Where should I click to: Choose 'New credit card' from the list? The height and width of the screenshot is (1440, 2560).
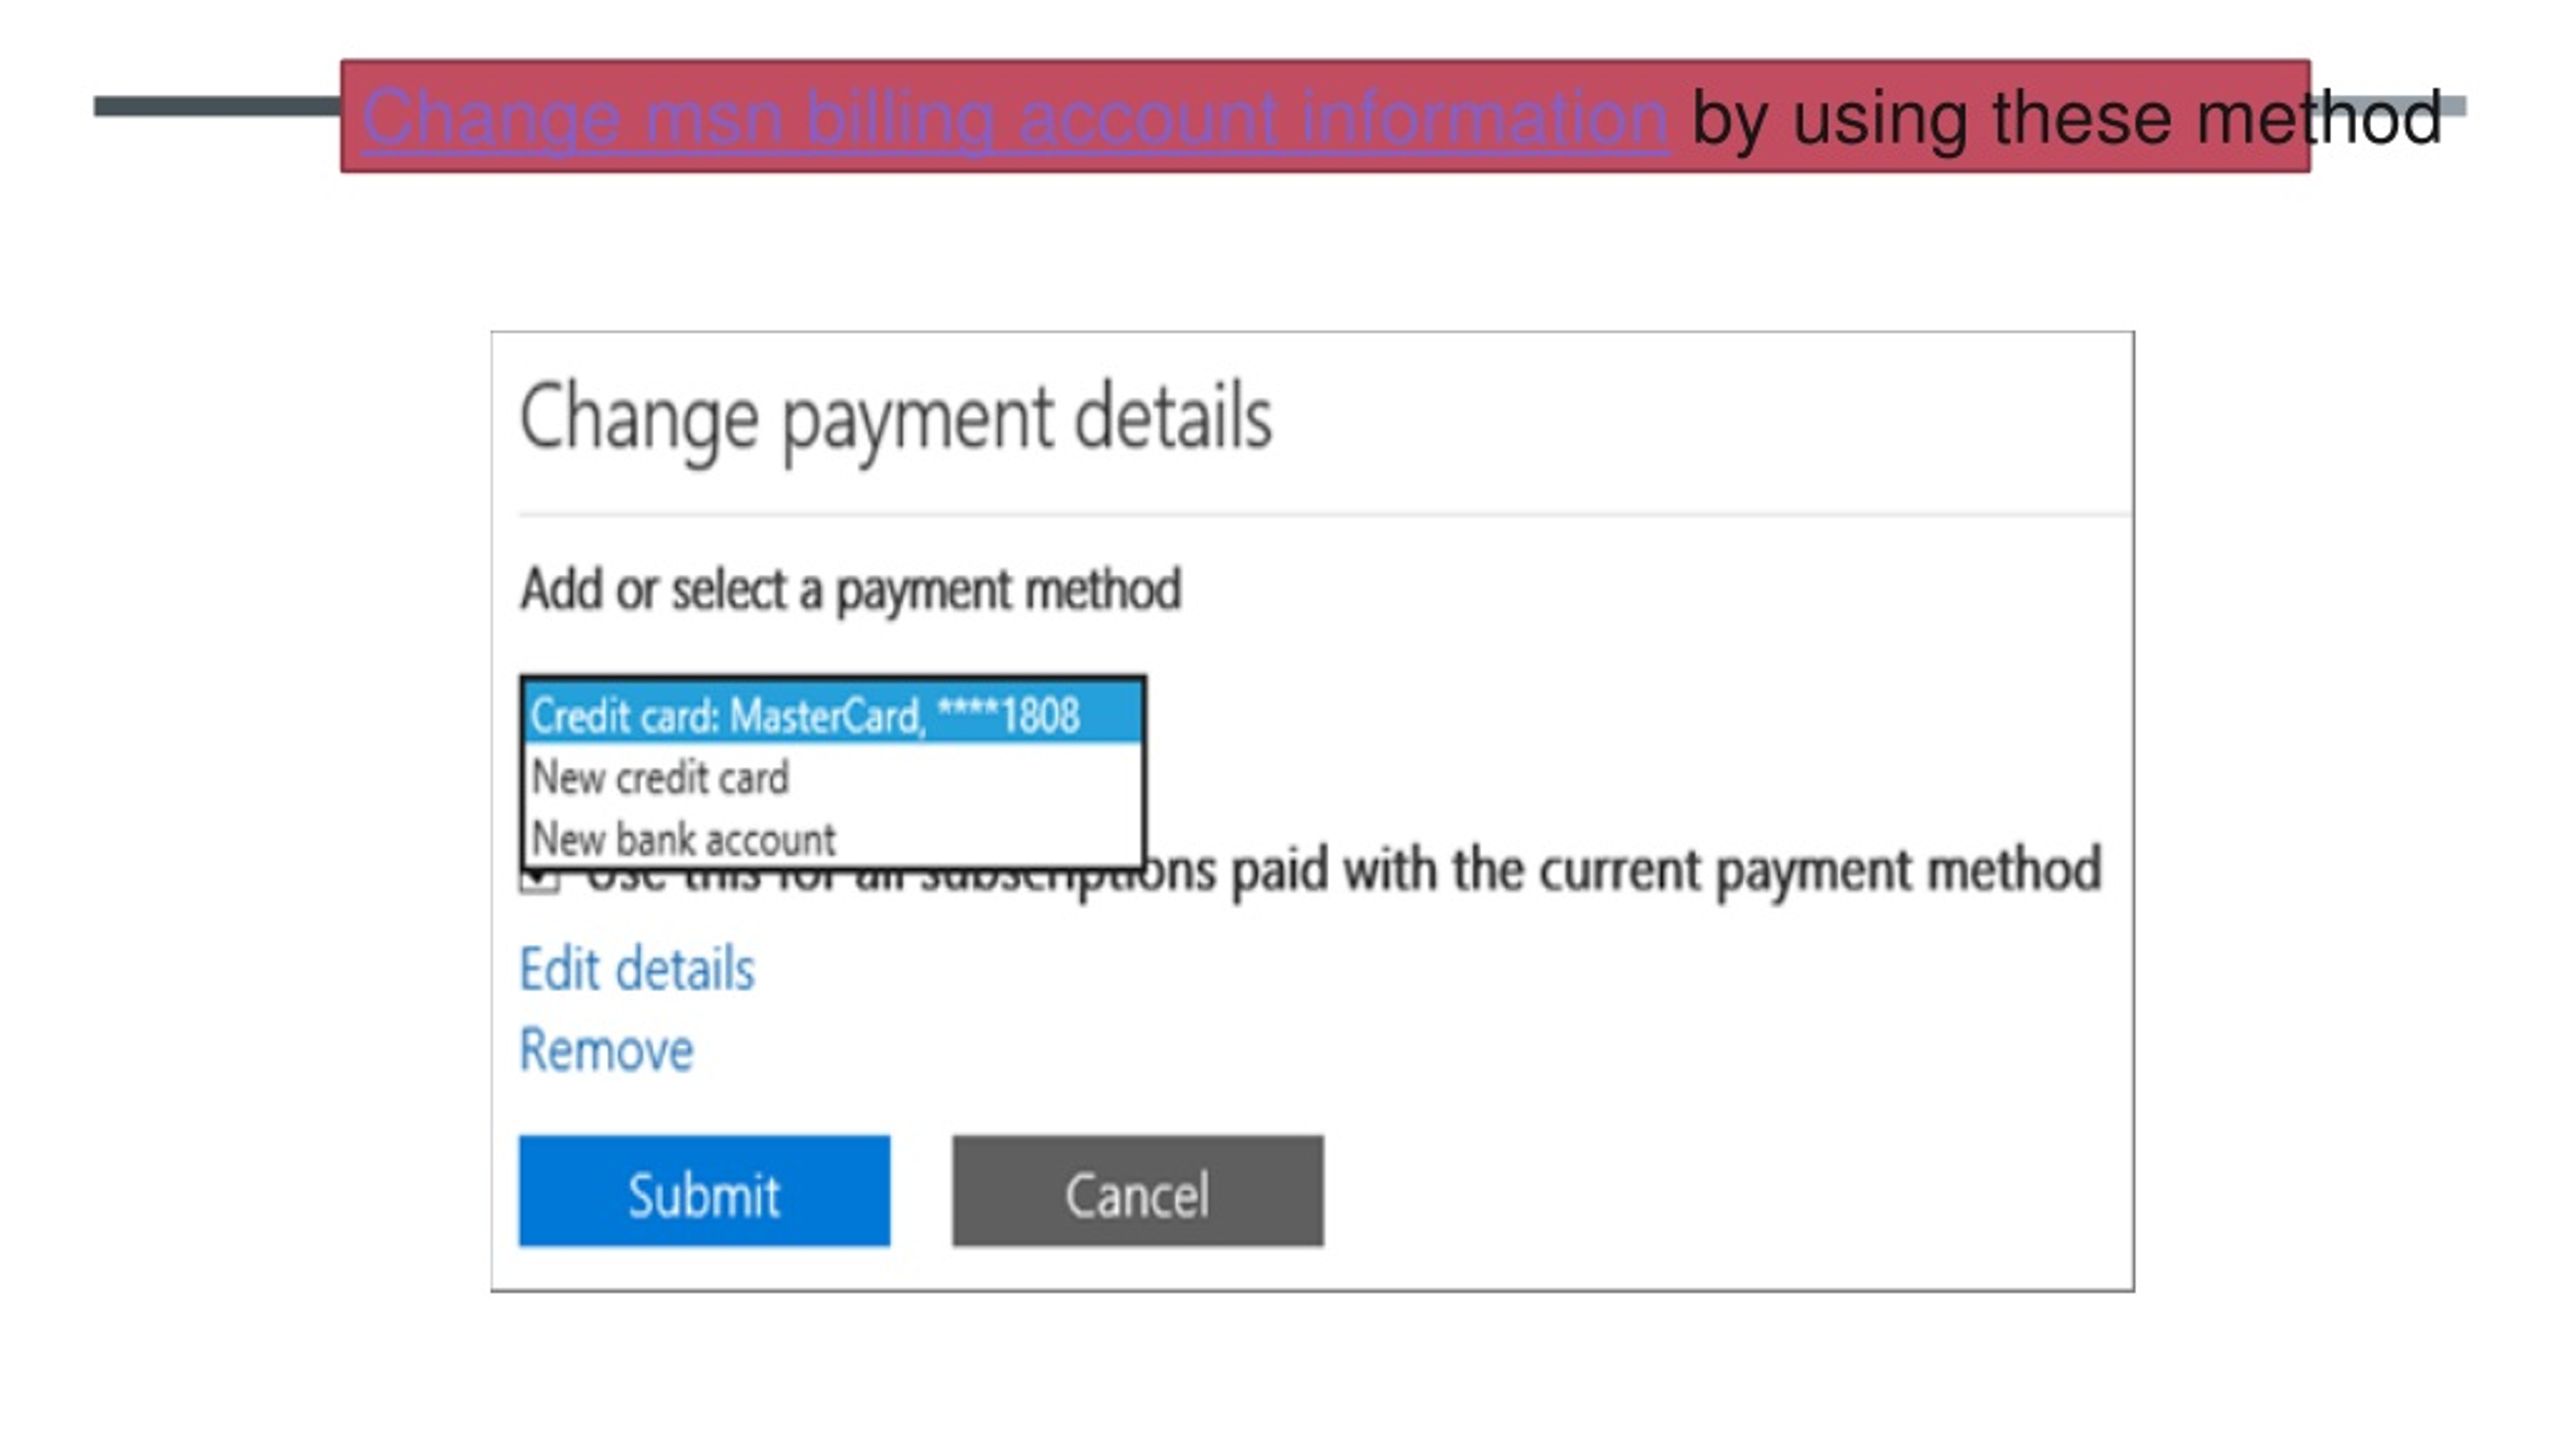click(x=832, y=777)
